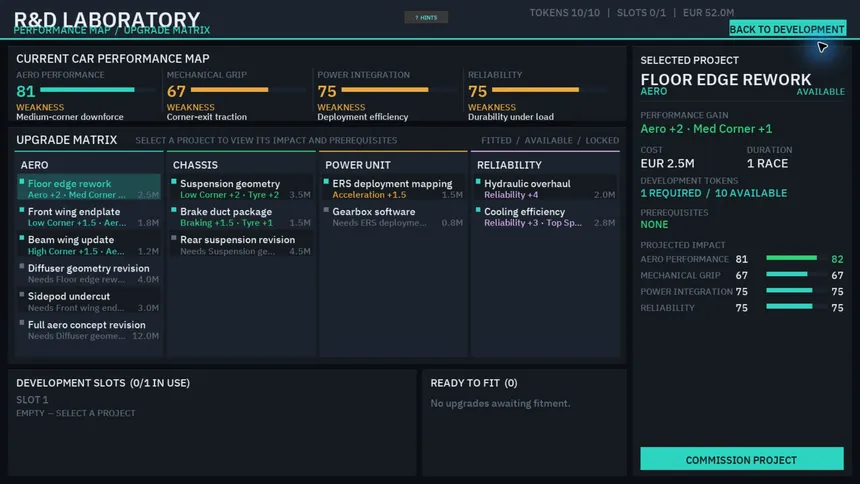
Task: Select the Gearbox software project
Action: coord(393,217)
